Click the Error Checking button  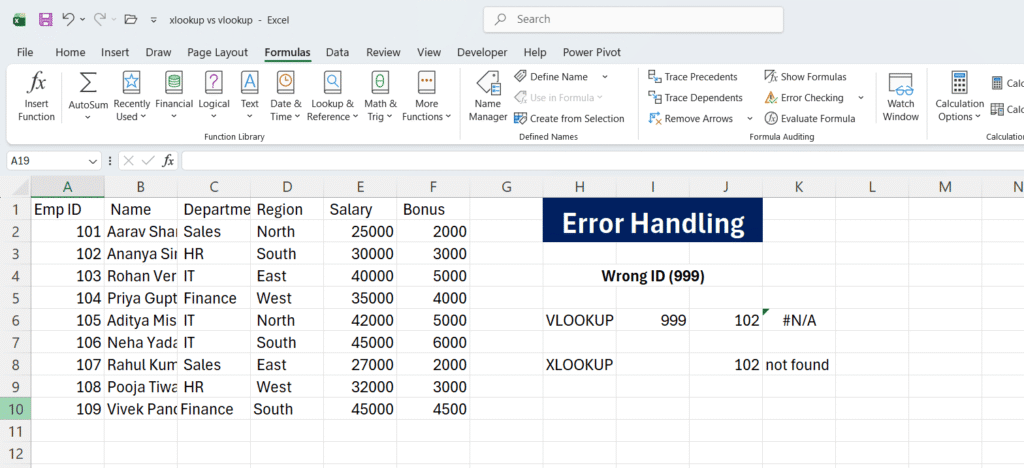805,98
